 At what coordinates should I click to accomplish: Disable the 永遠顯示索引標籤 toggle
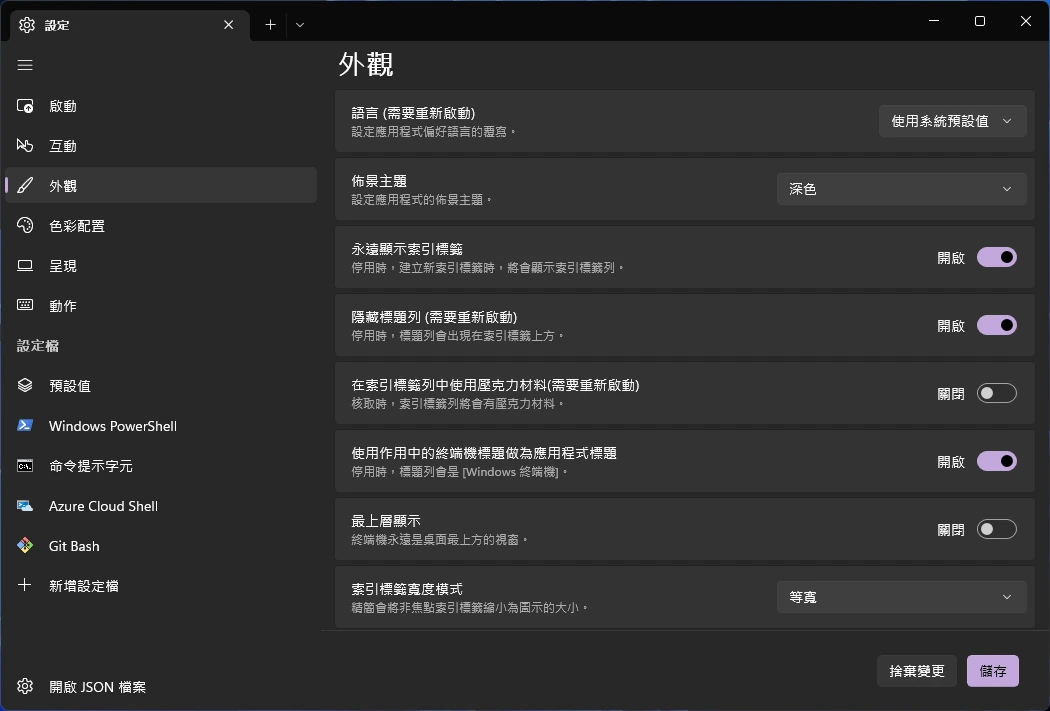tap(996, 257)
